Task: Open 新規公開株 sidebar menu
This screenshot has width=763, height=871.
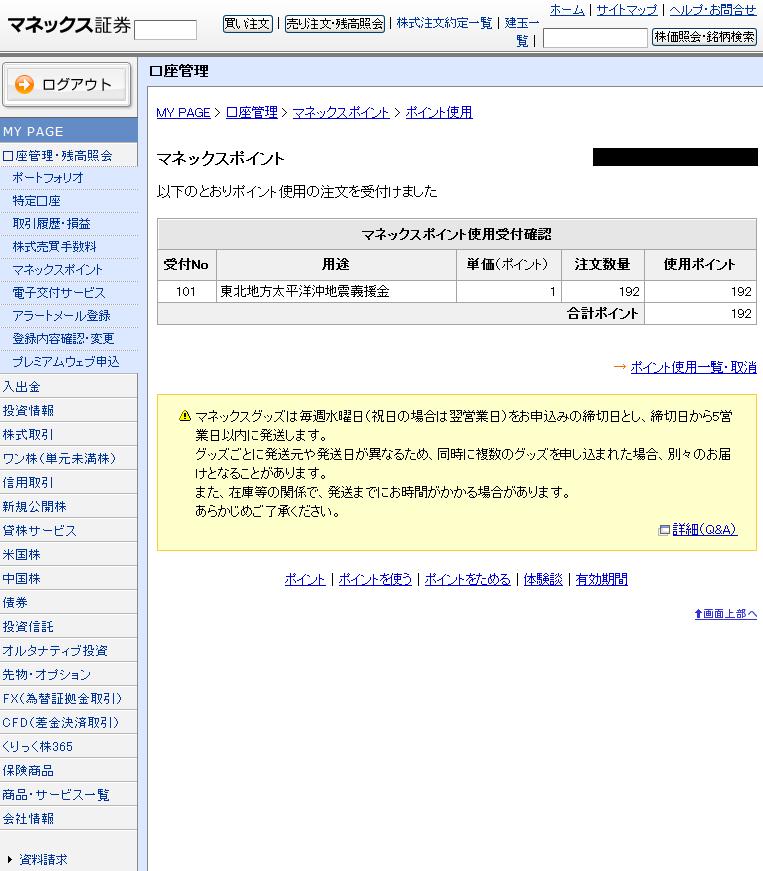Action: [69, 506]
